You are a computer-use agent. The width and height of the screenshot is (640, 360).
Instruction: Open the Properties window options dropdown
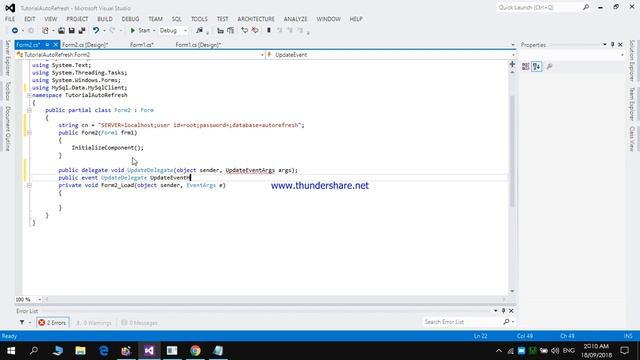604,44
